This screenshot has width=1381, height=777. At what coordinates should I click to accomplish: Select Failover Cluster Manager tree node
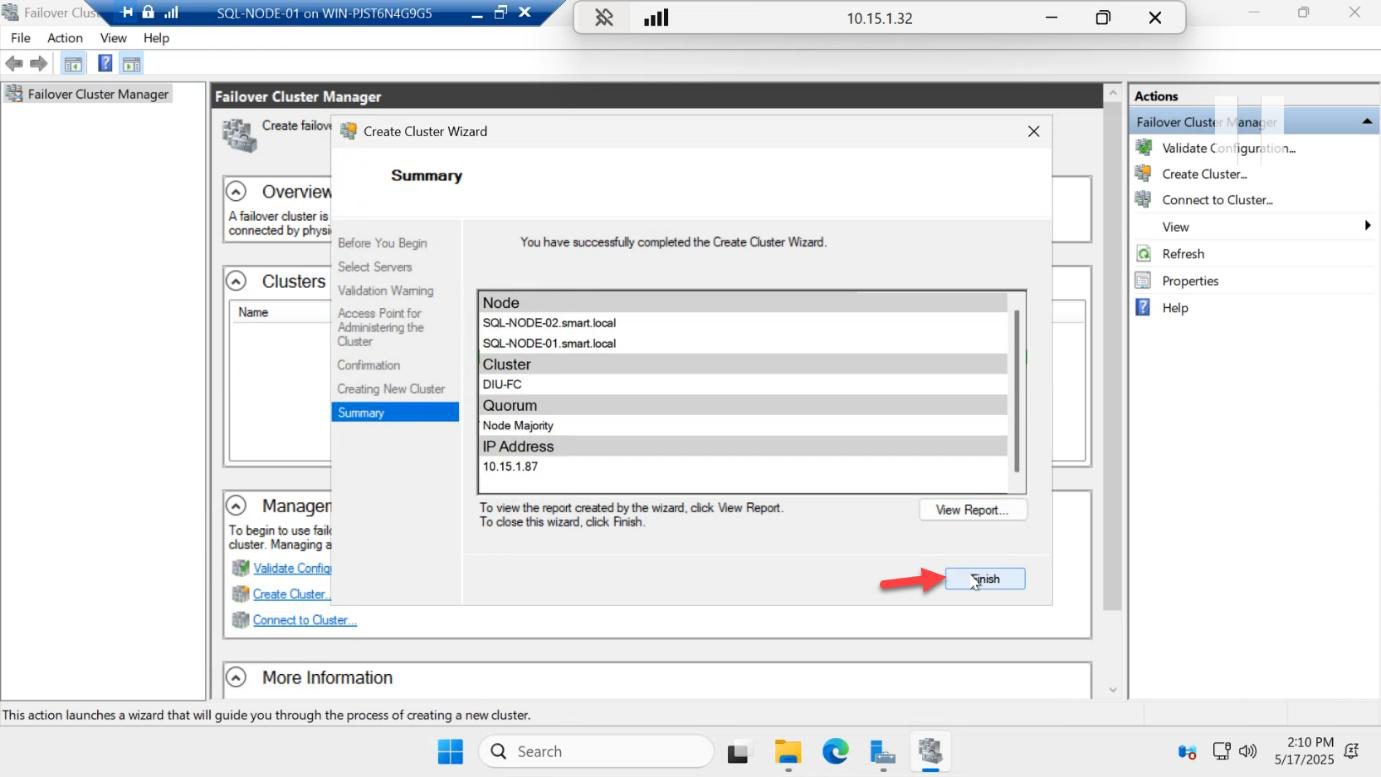(98, 94)
